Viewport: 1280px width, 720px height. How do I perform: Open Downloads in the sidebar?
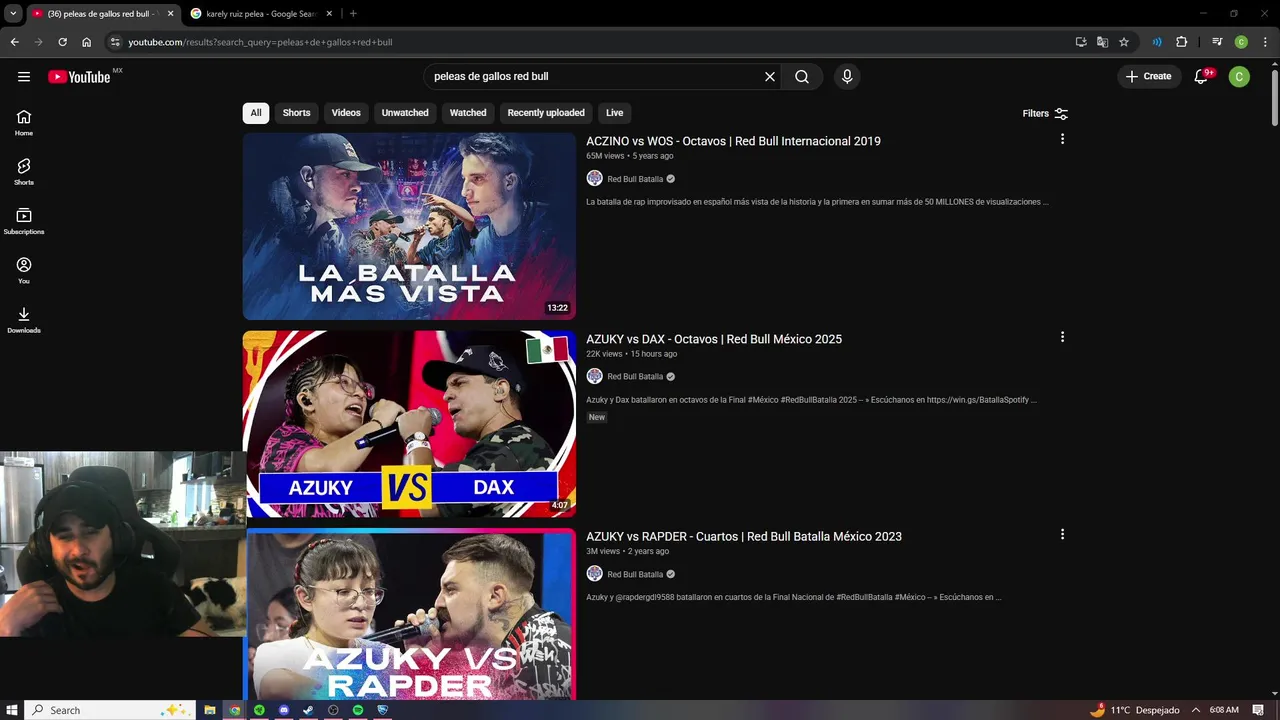coord(24,320)
